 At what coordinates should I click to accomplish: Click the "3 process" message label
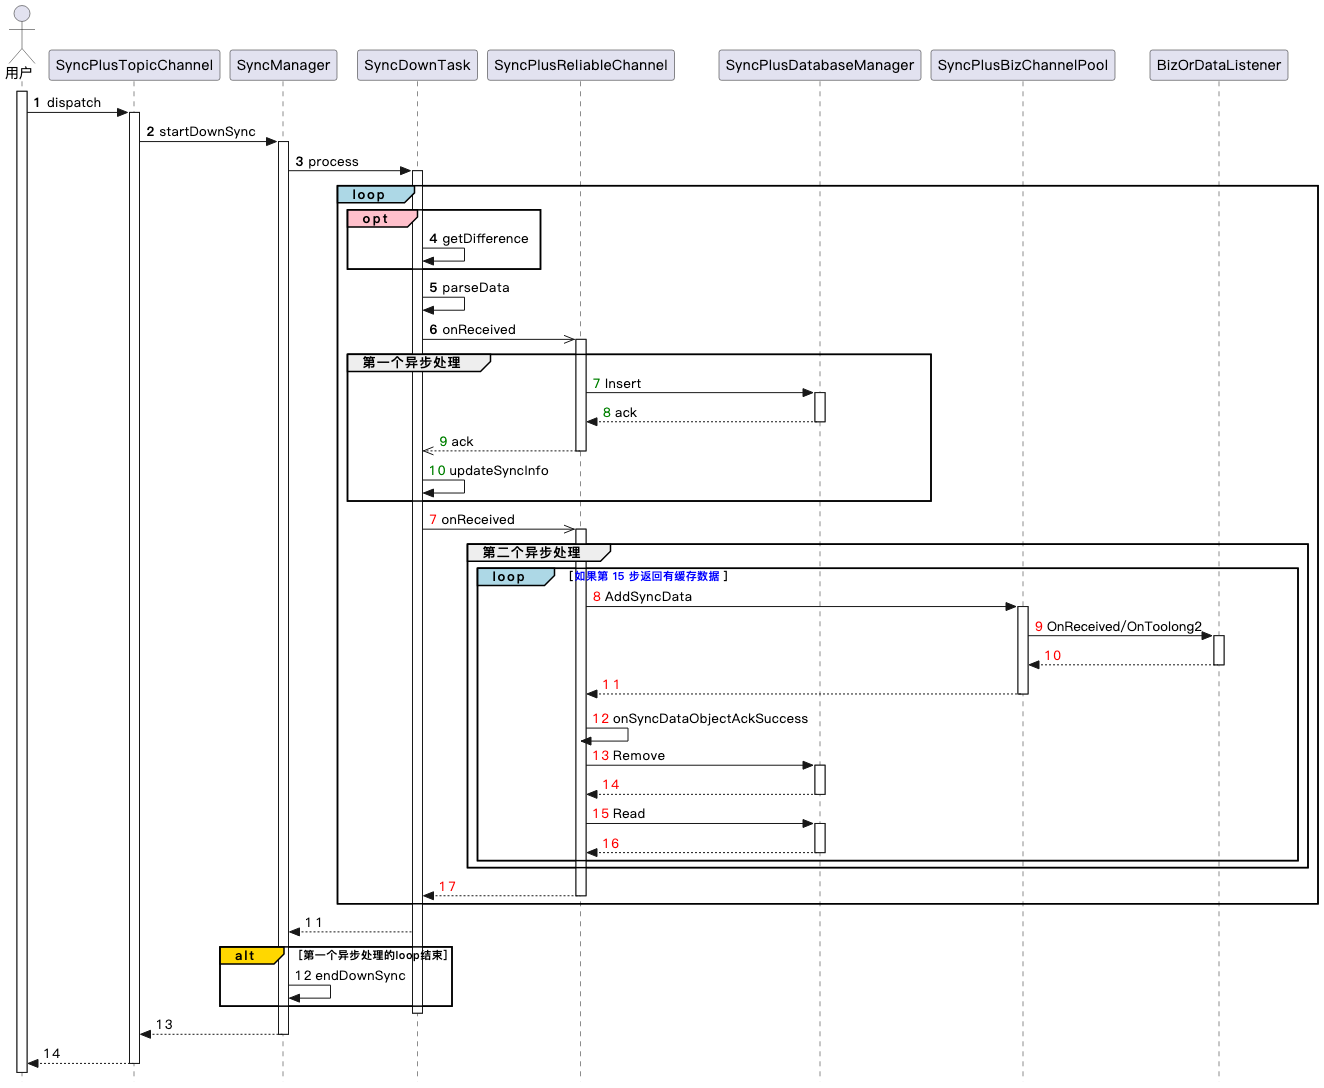click(x=327, y=162)
